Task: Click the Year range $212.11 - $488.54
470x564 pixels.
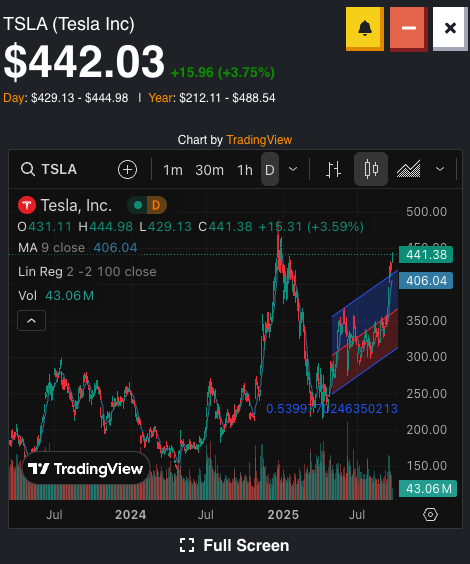Action: point(212,98)
